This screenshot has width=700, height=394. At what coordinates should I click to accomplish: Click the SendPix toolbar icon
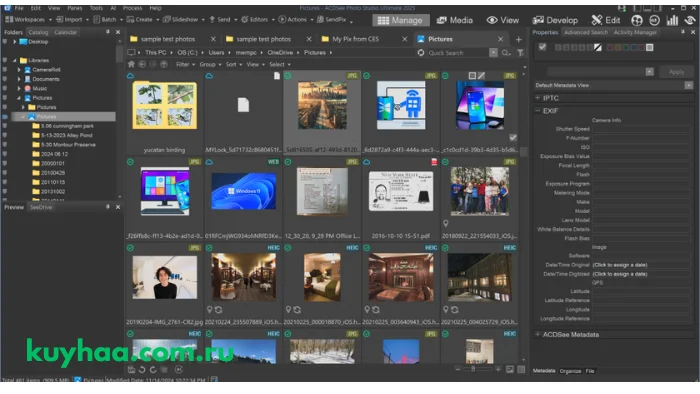pyautogui.click(x=332, y=20)
